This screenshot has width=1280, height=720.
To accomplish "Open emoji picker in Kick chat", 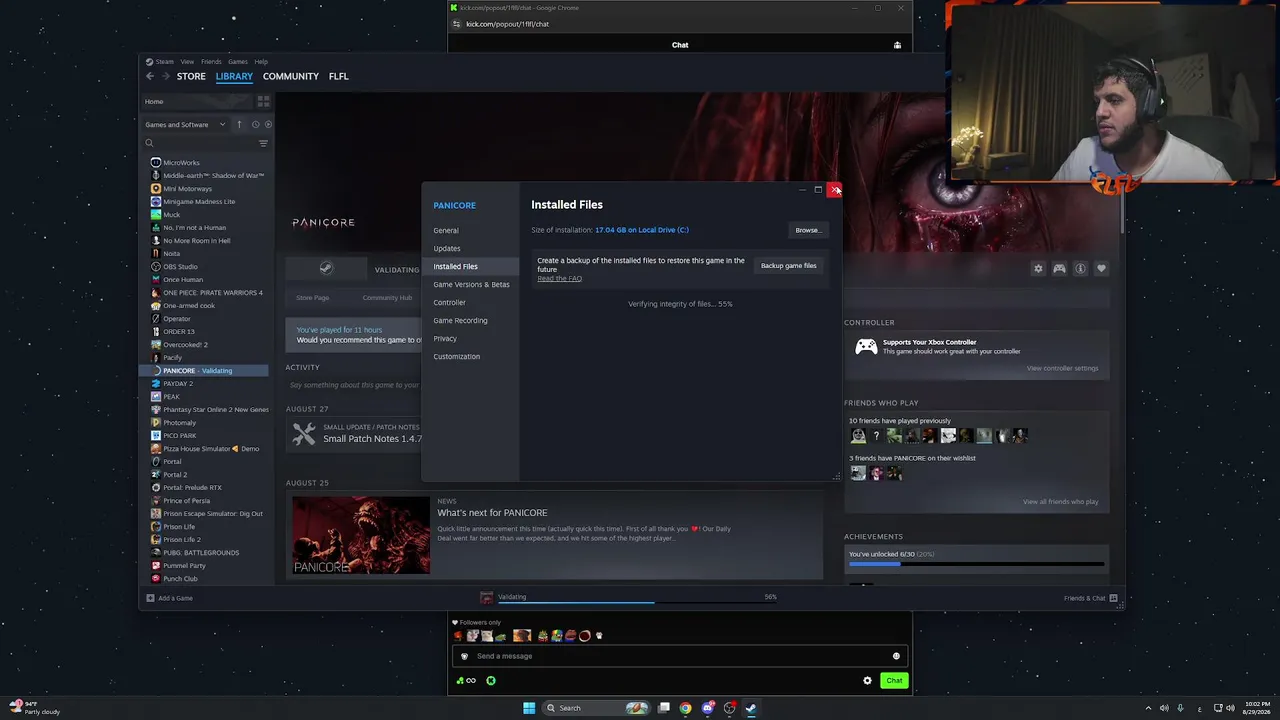I will point(896,656).
